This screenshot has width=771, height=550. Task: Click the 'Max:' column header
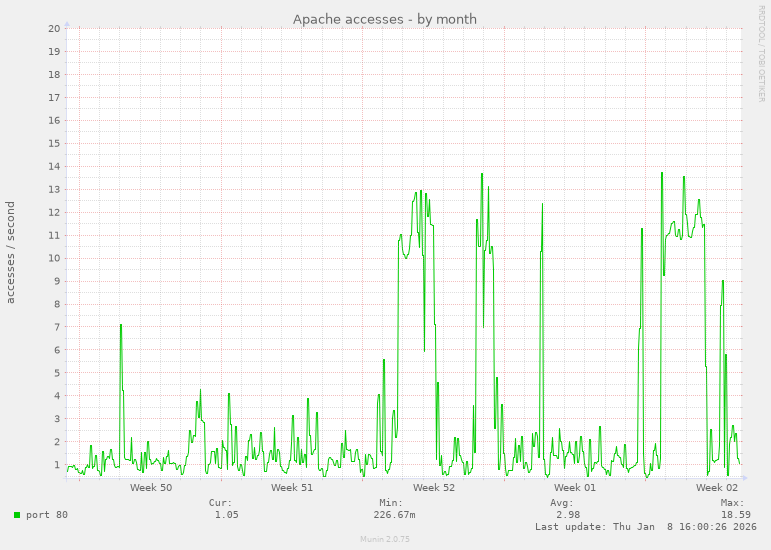point(733,503)
